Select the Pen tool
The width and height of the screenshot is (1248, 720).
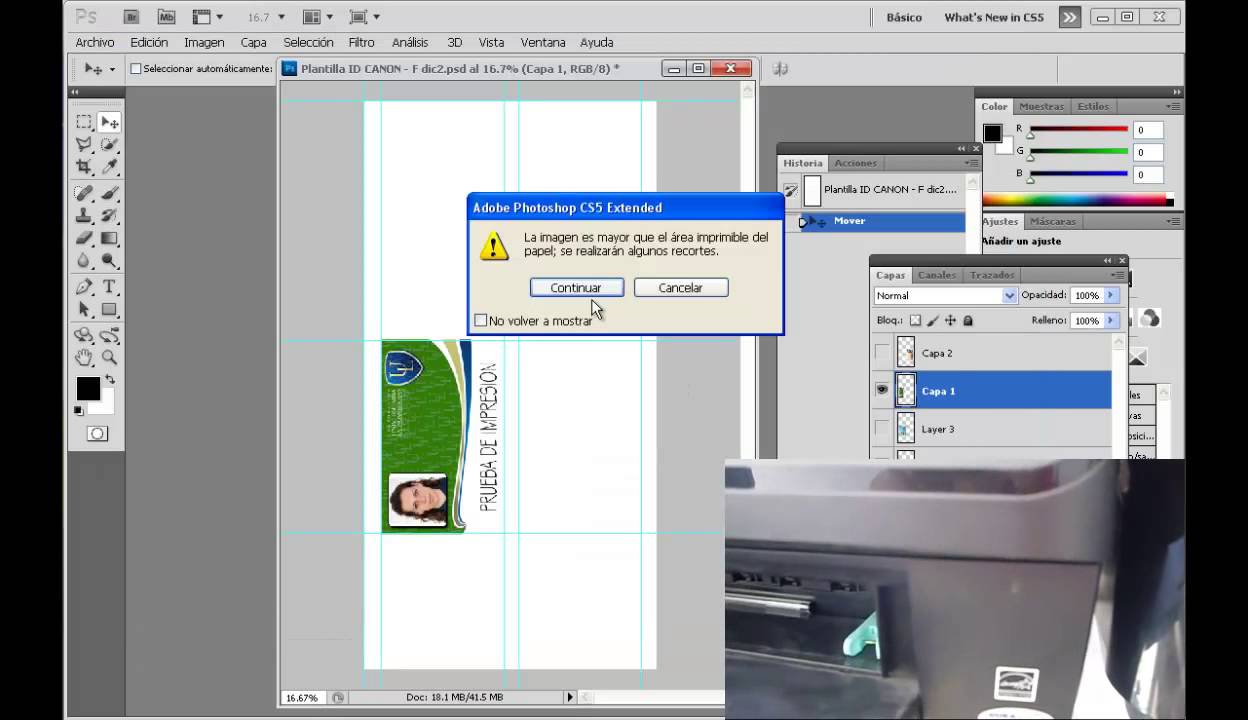[84, 287]
